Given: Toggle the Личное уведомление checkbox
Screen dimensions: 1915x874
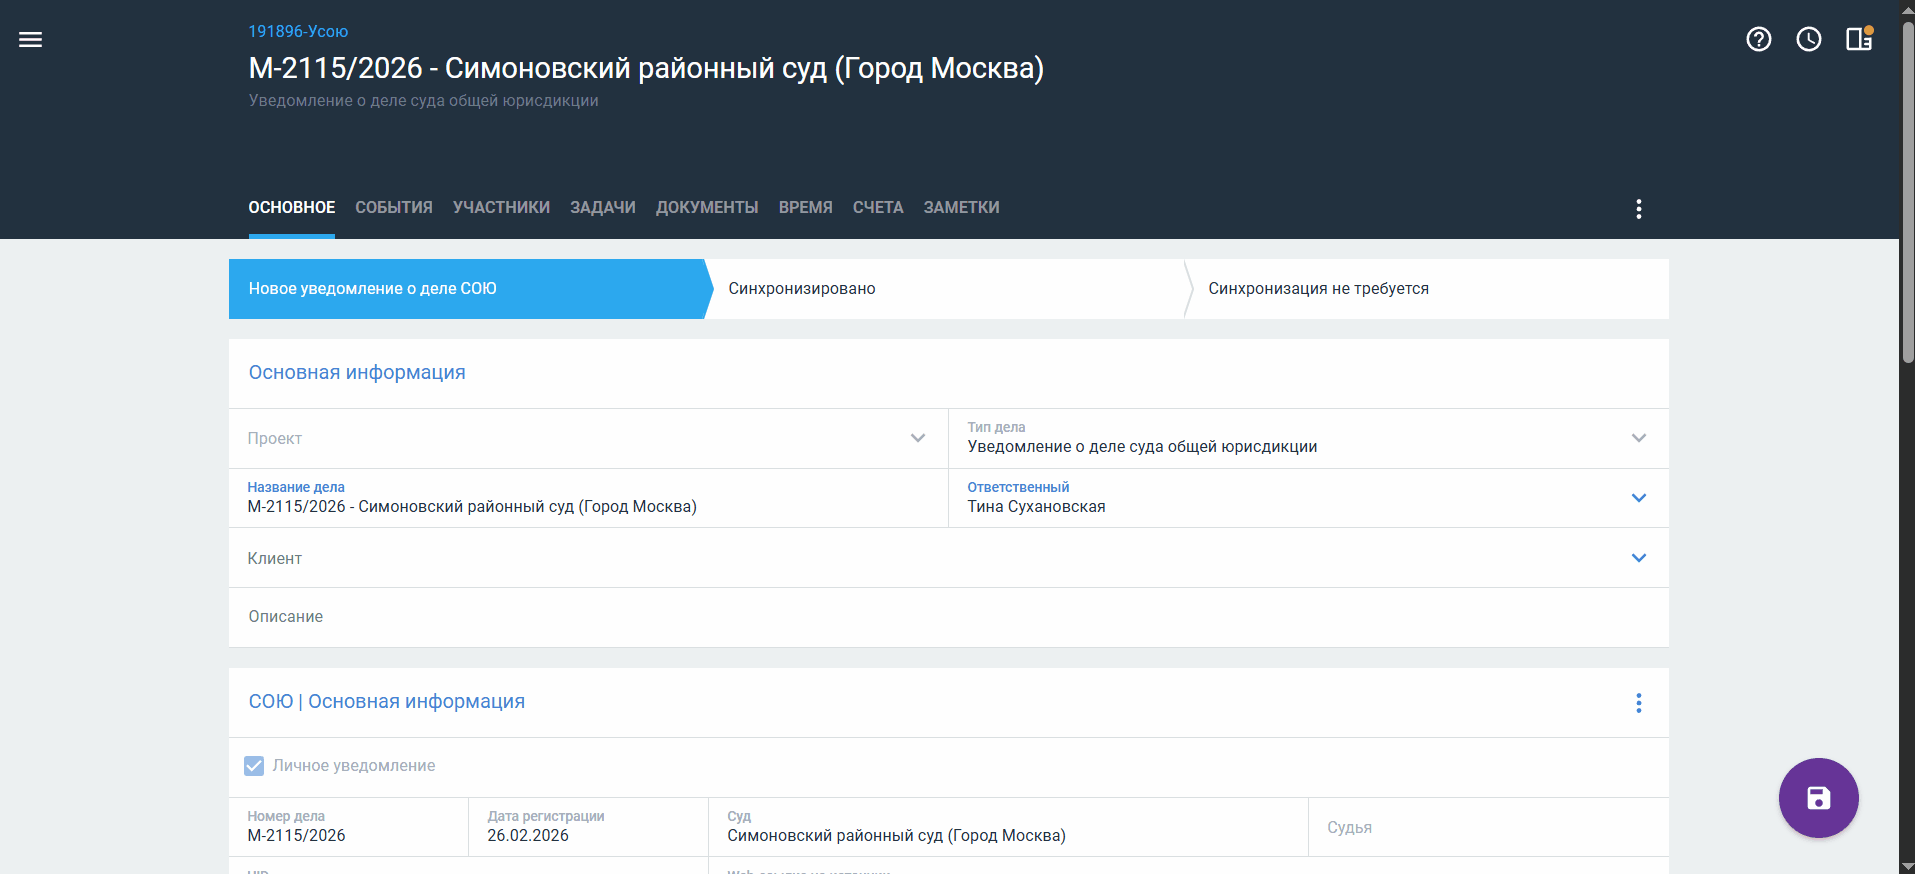Looking at the screenshot, I should click(254, 766).
